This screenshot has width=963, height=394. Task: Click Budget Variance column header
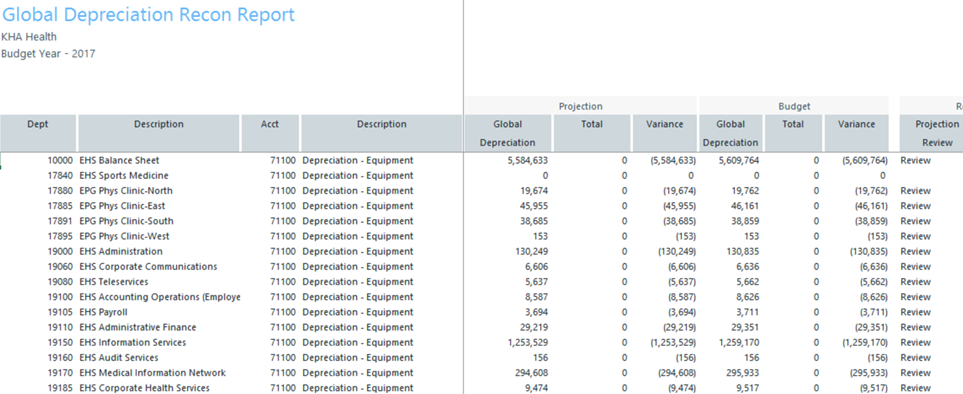point(856,133)
